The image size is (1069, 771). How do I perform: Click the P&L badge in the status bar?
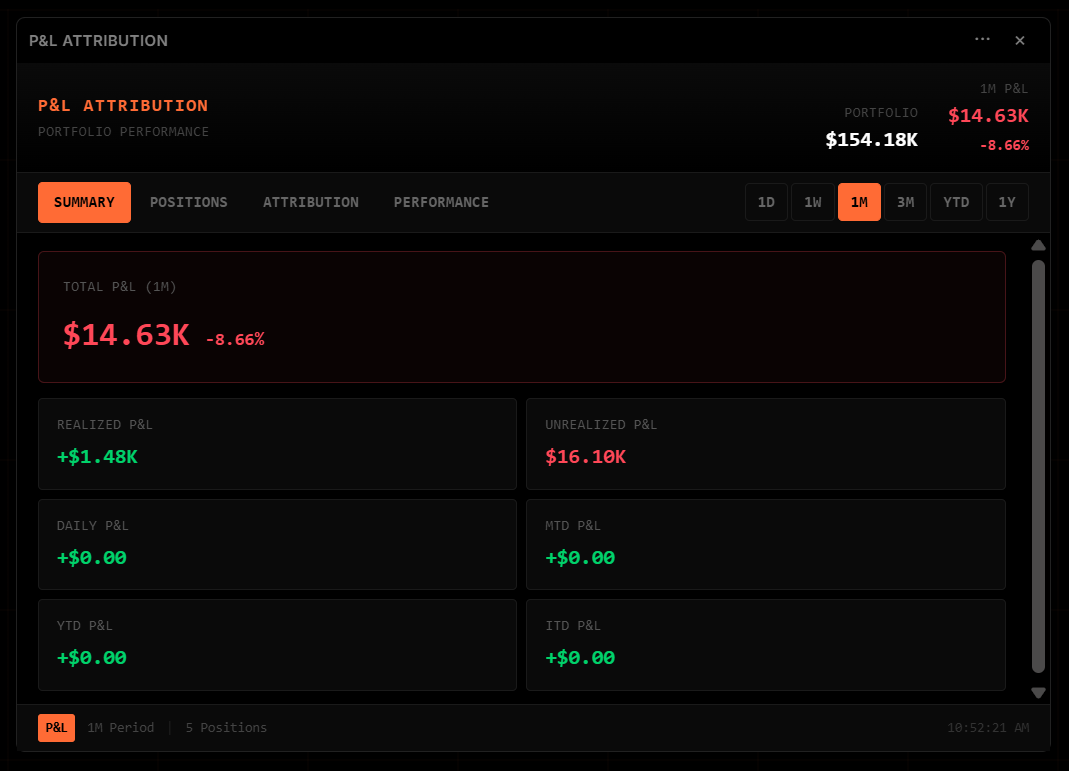[56, 728]
